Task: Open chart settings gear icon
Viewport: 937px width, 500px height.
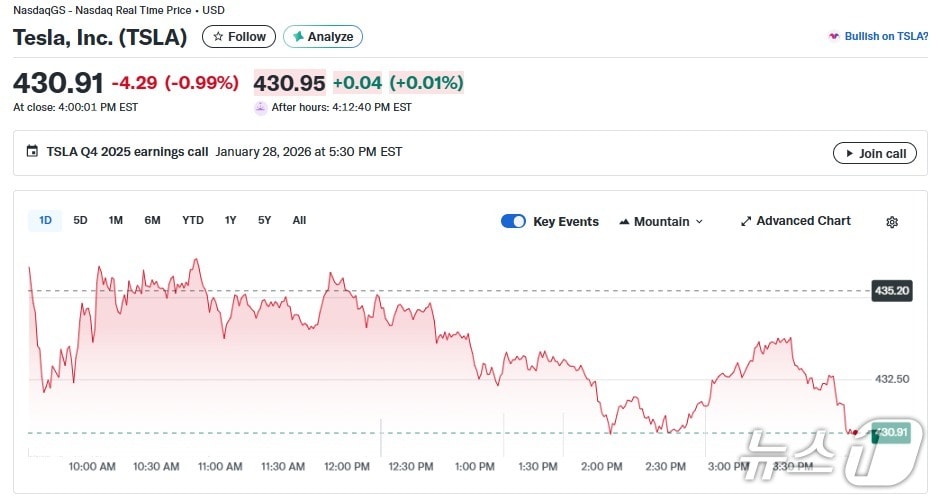Action: tap(892, 222)
